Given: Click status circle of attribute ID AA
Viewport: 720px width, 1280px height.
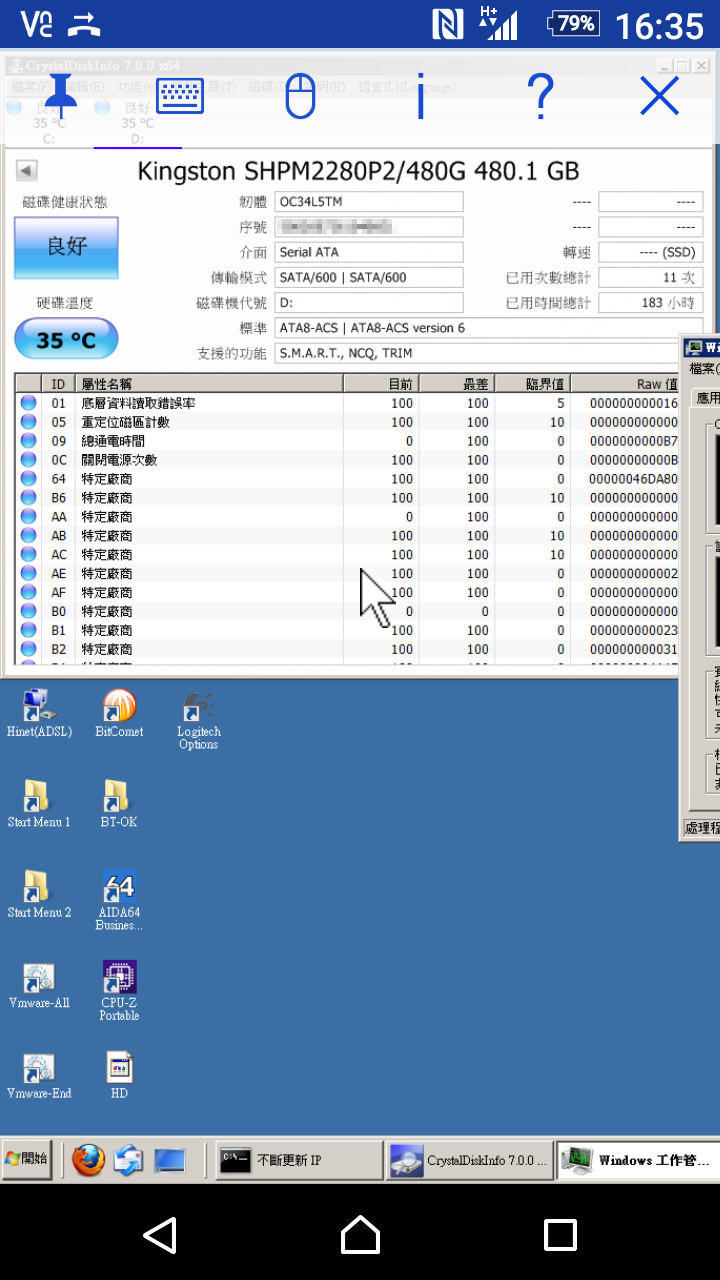Looking at the screenshot, I should point(28,517).
